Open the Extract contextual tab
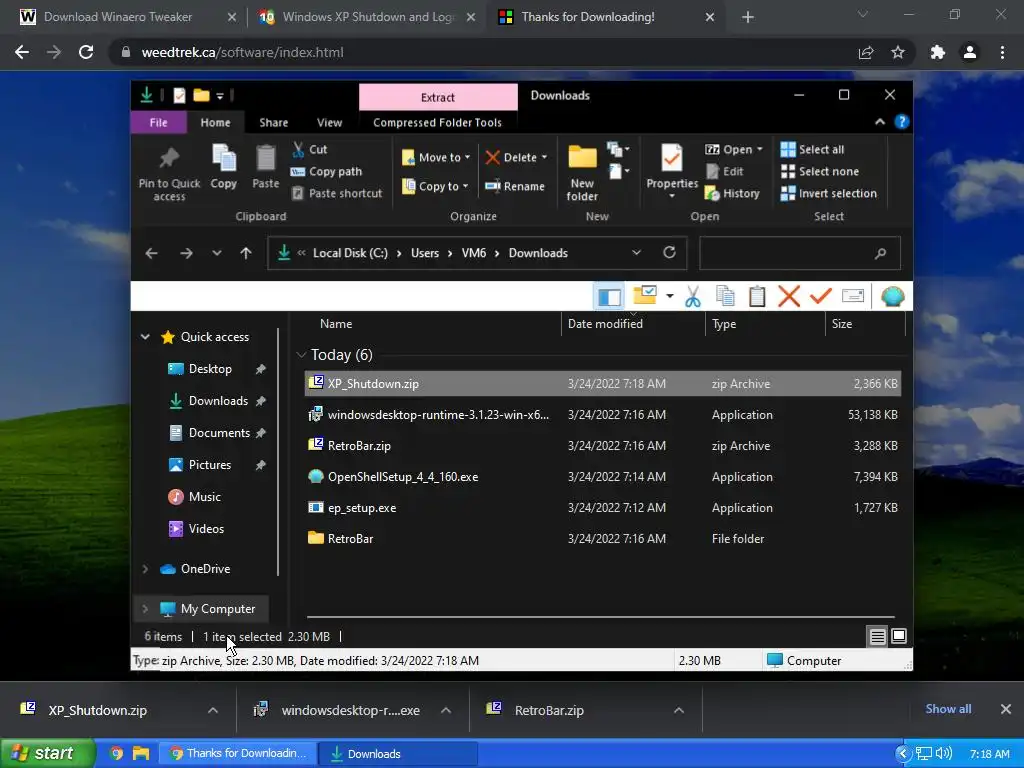The image size is (1024, 768). pyautogui.click(x=438, y=97)
